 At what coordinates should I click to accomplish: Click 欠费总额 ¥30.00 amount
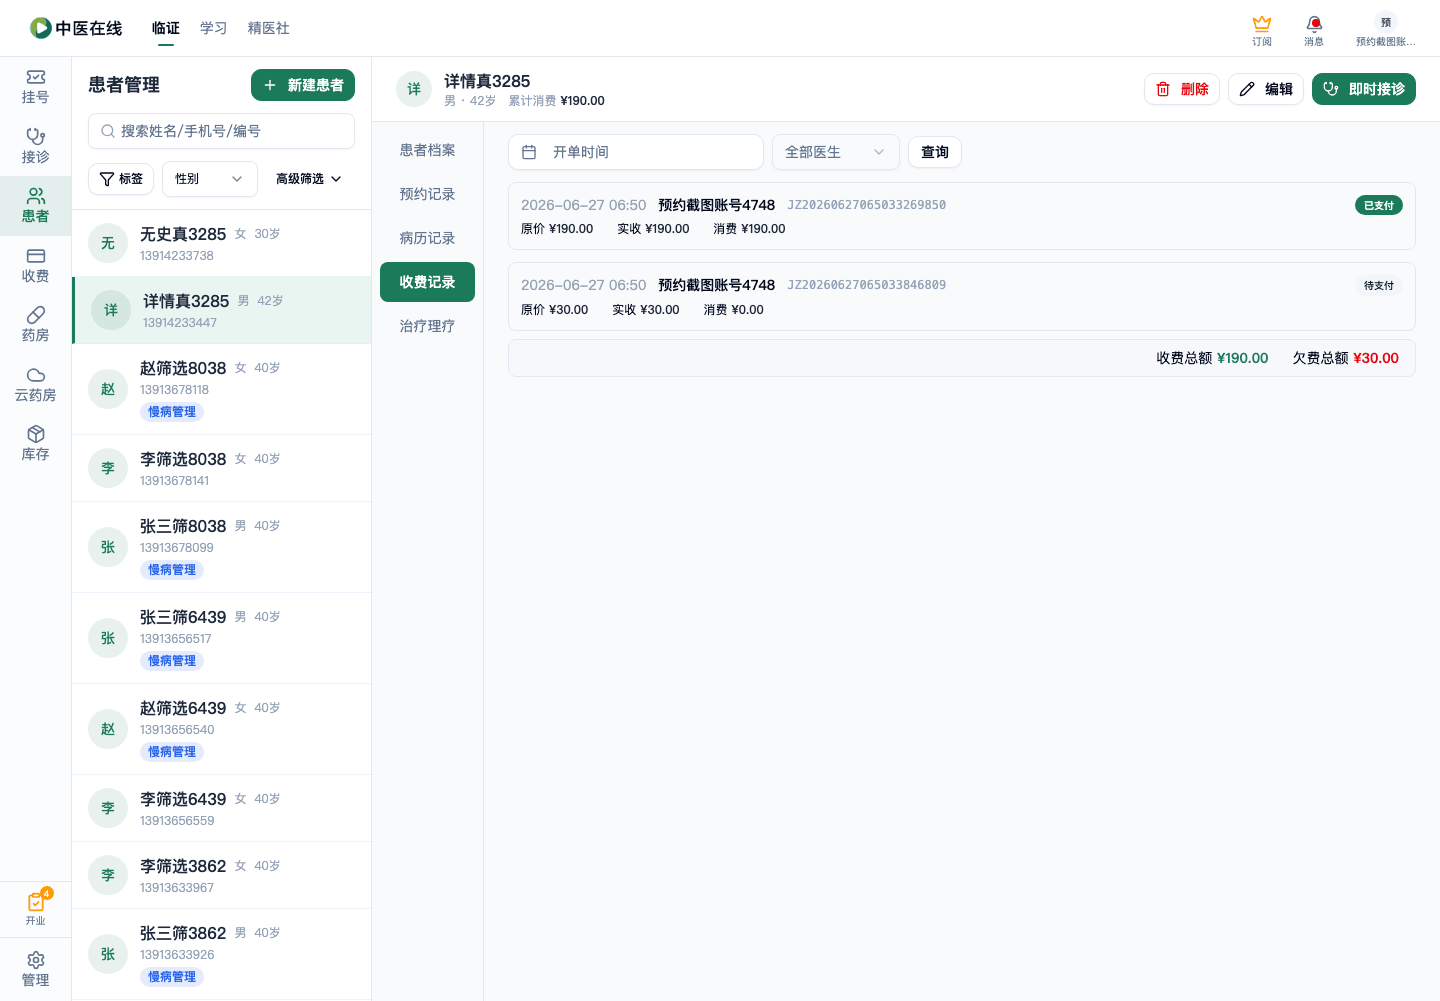1346,358
